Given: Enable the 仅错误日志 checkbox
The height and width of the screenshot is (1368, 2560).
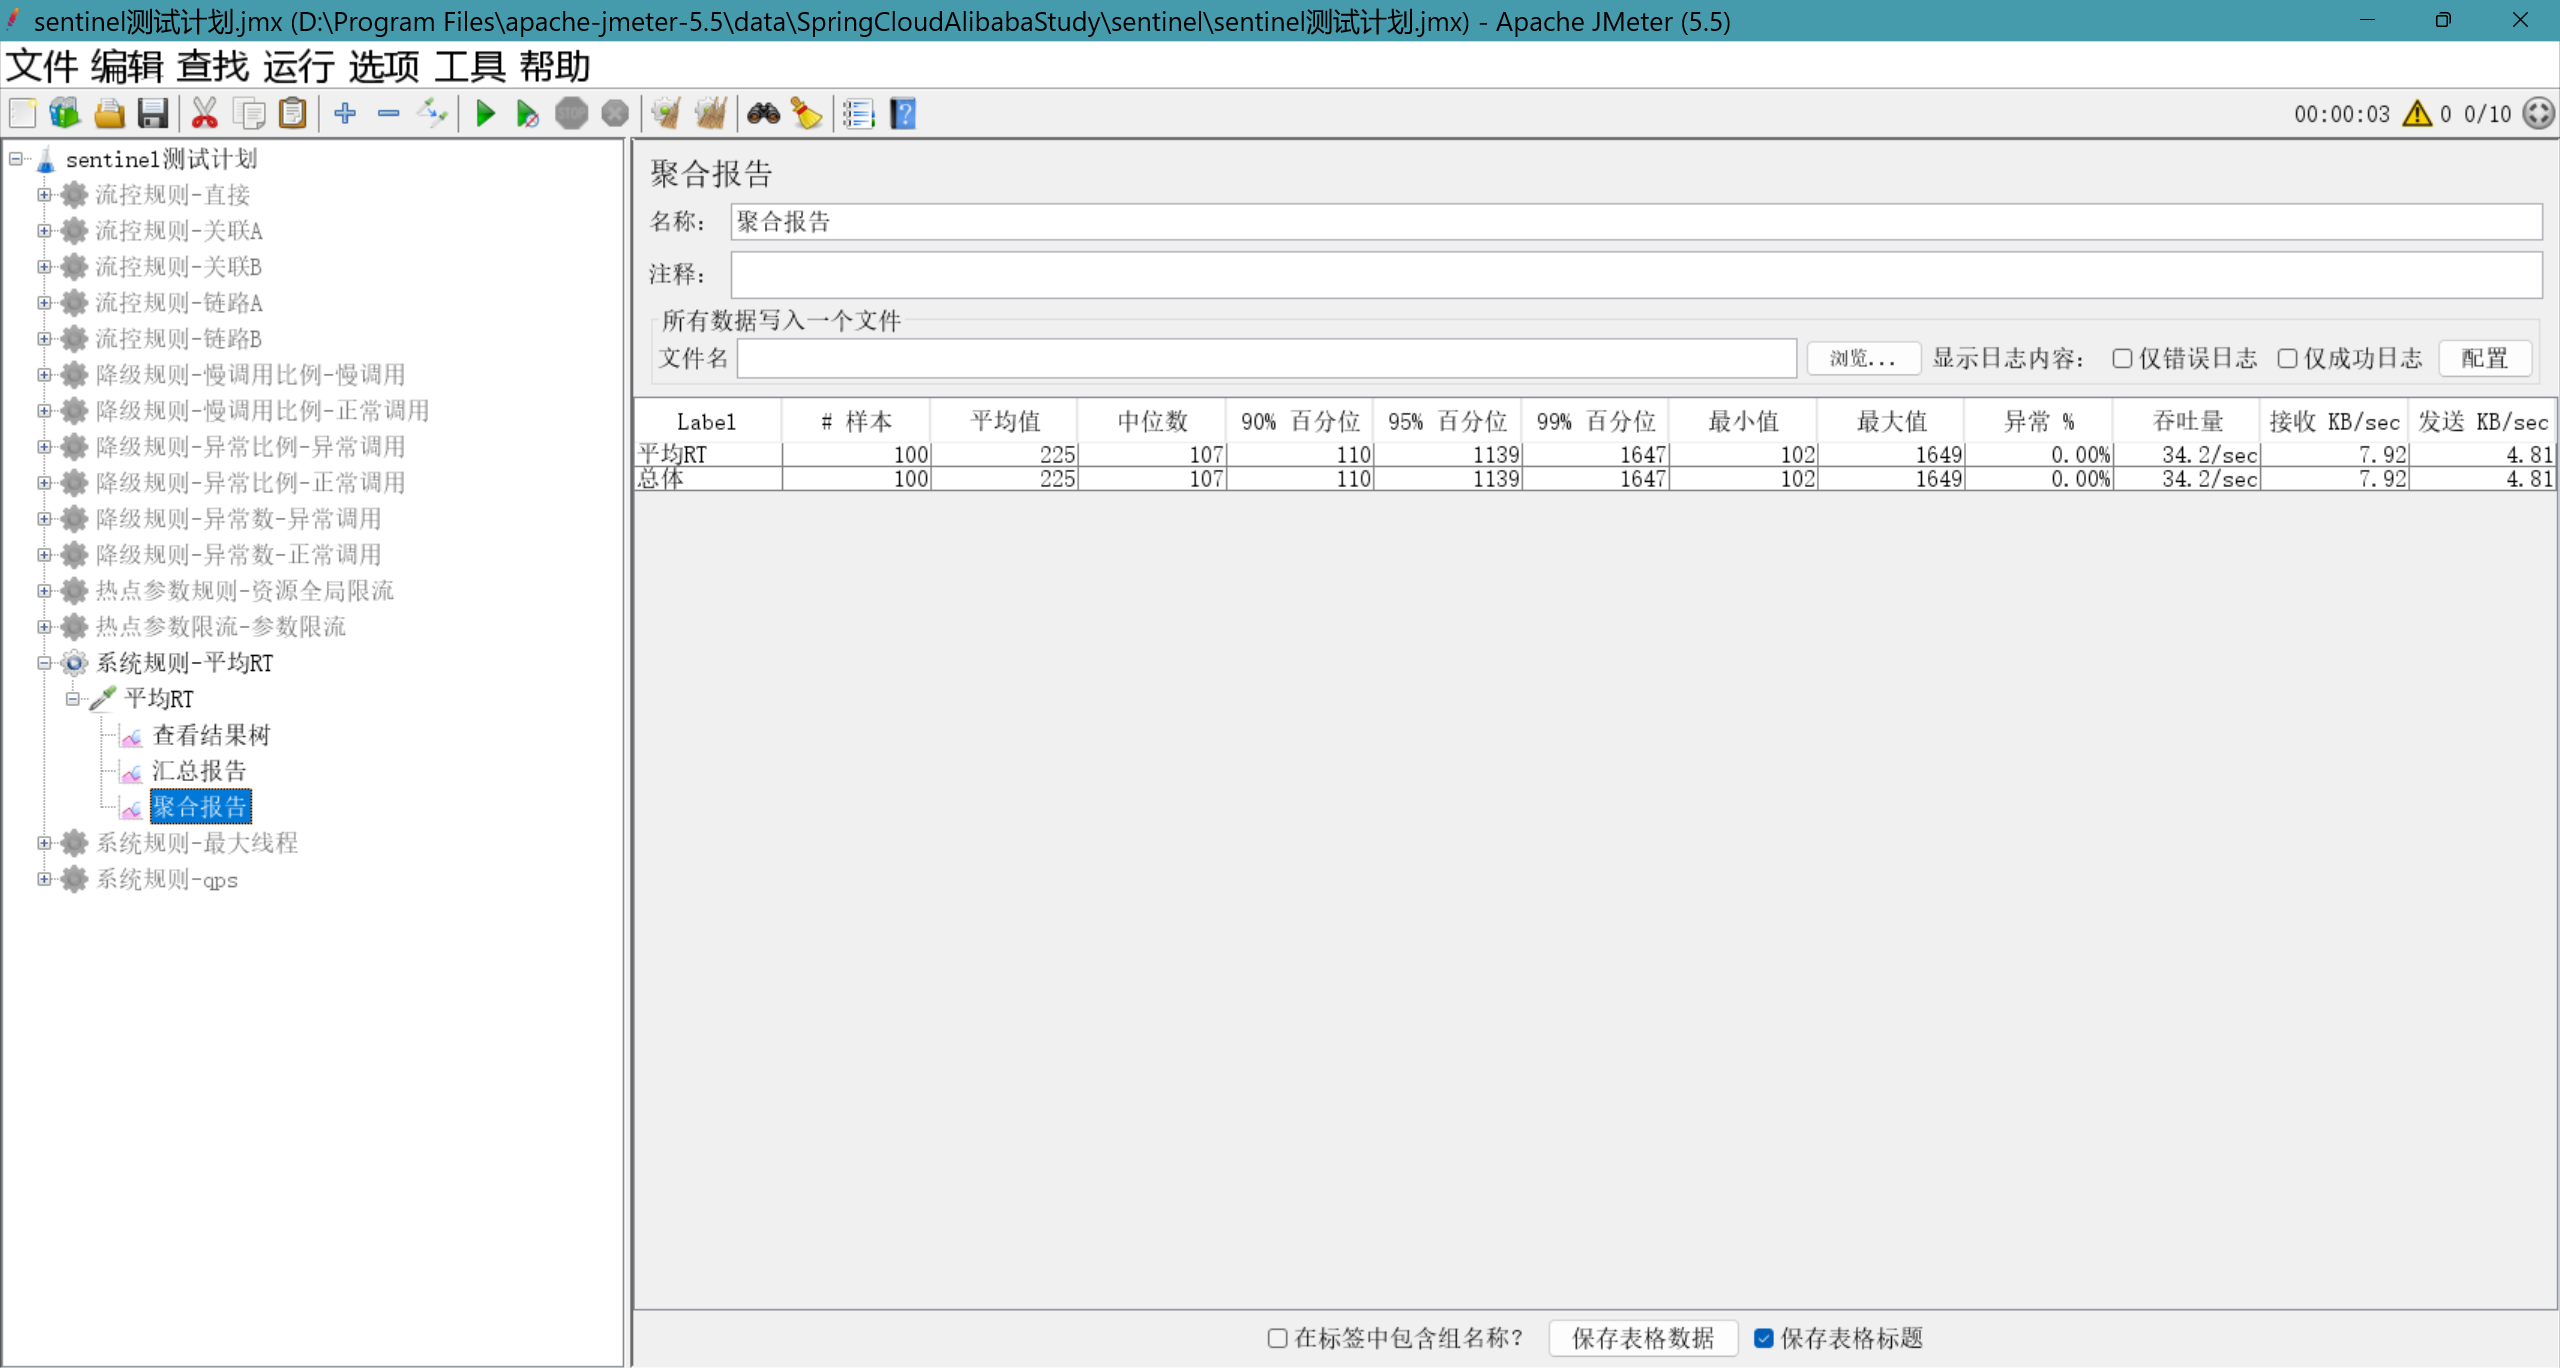Looking at the screenshot, I should click(2124, 358).
